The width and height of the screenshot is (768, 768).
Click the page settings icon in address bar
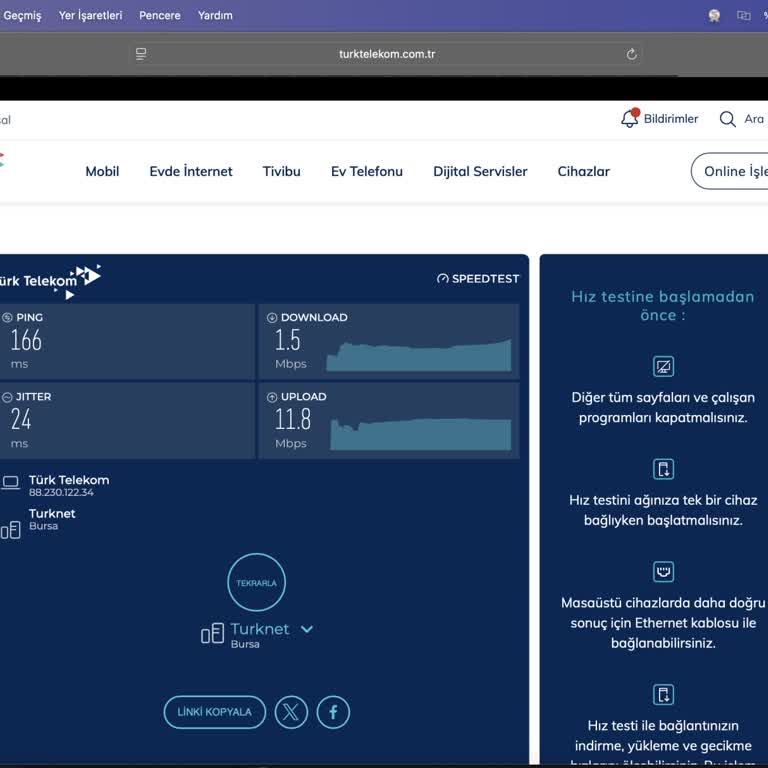(x=141, y=54)
